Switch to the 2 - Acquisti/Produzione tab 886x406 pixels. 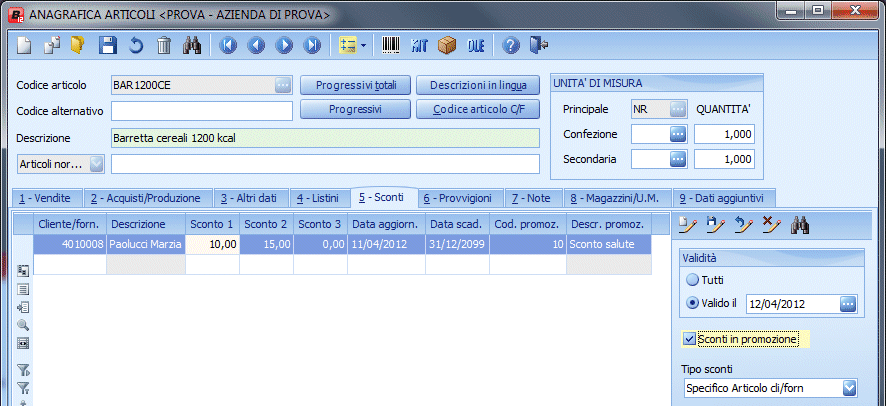coord(148,198)
